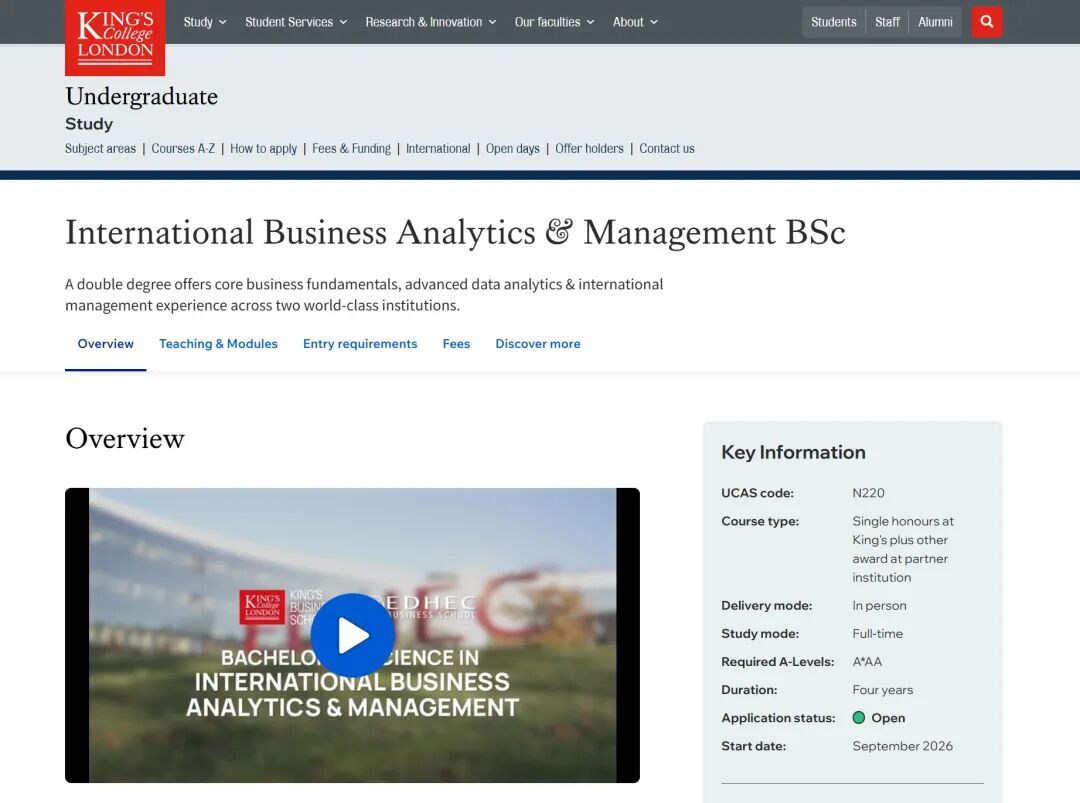The height and width of the screenshot is (803, 1080).
Task: Open the Fees tab
Action: point(456,344)
